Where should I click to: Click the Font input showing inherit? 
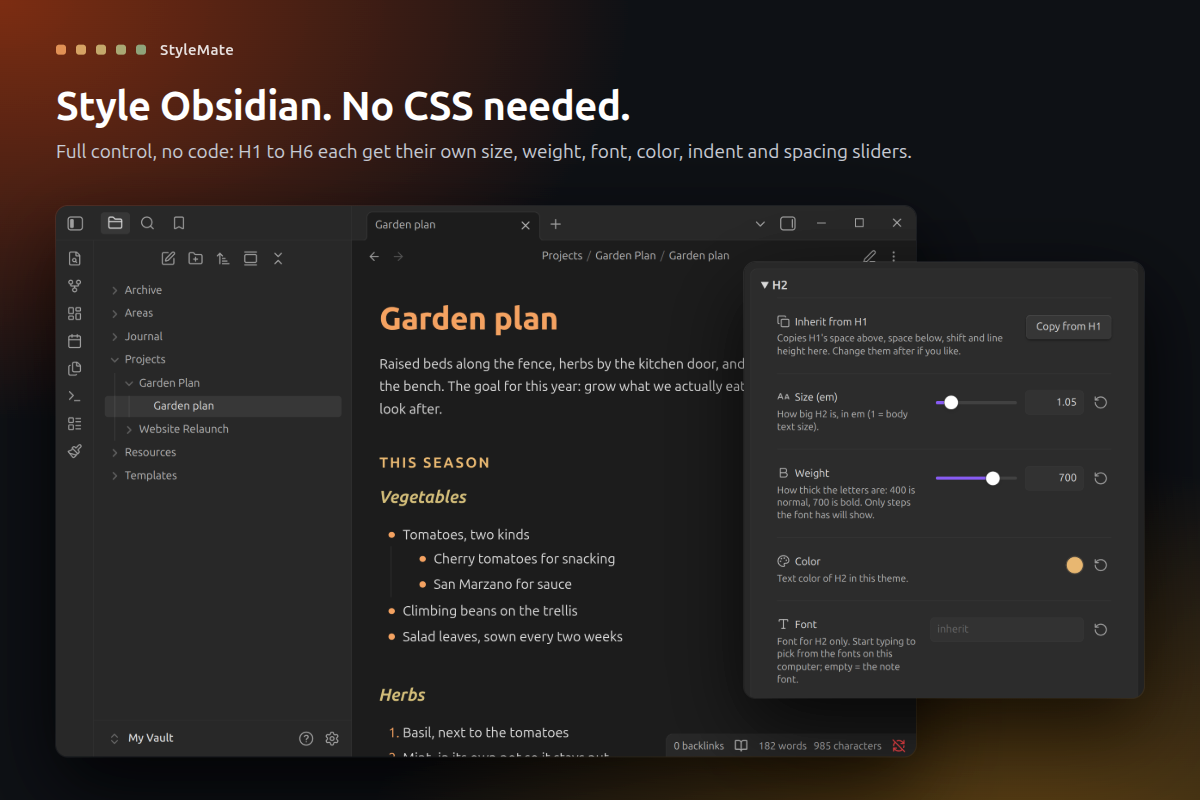(x=1006, y=629)
